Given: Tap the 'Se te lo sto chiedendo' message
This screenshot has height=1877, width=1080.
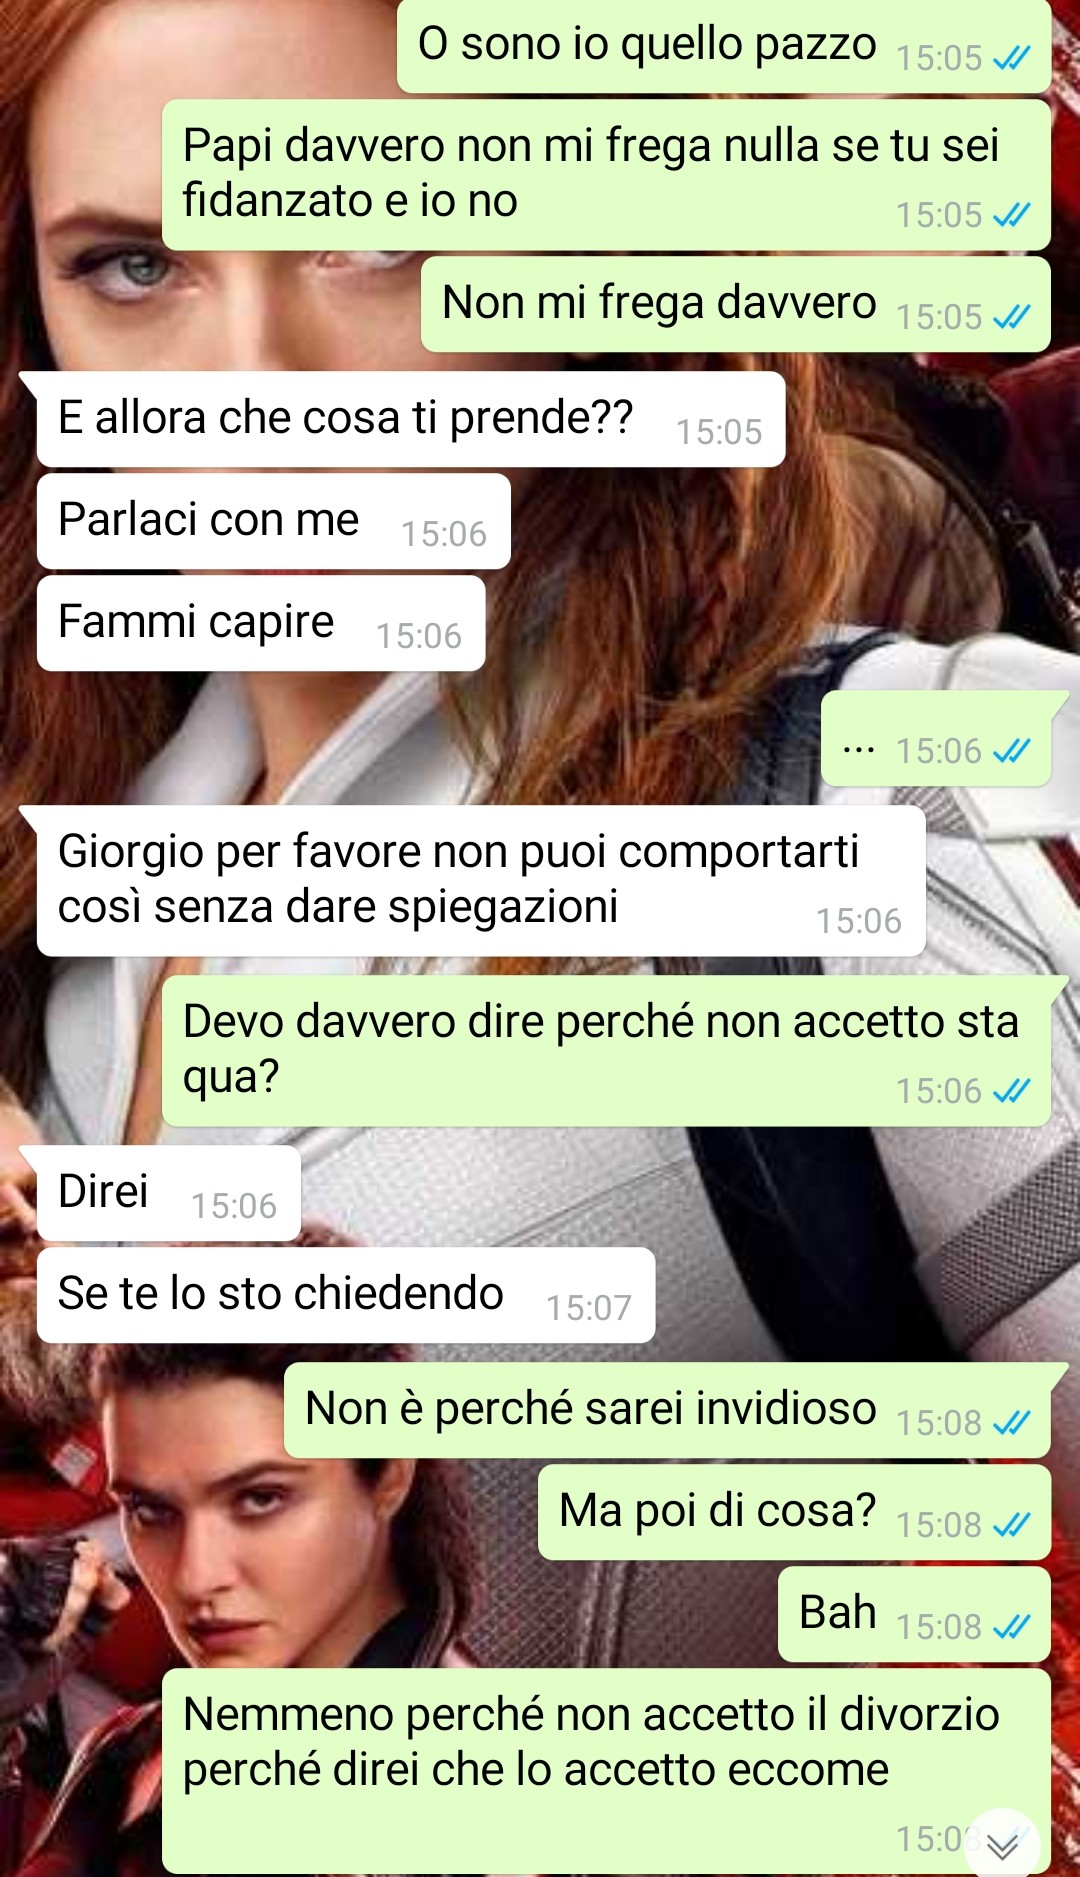Looking at the screenshot, I should (345, 1295).
